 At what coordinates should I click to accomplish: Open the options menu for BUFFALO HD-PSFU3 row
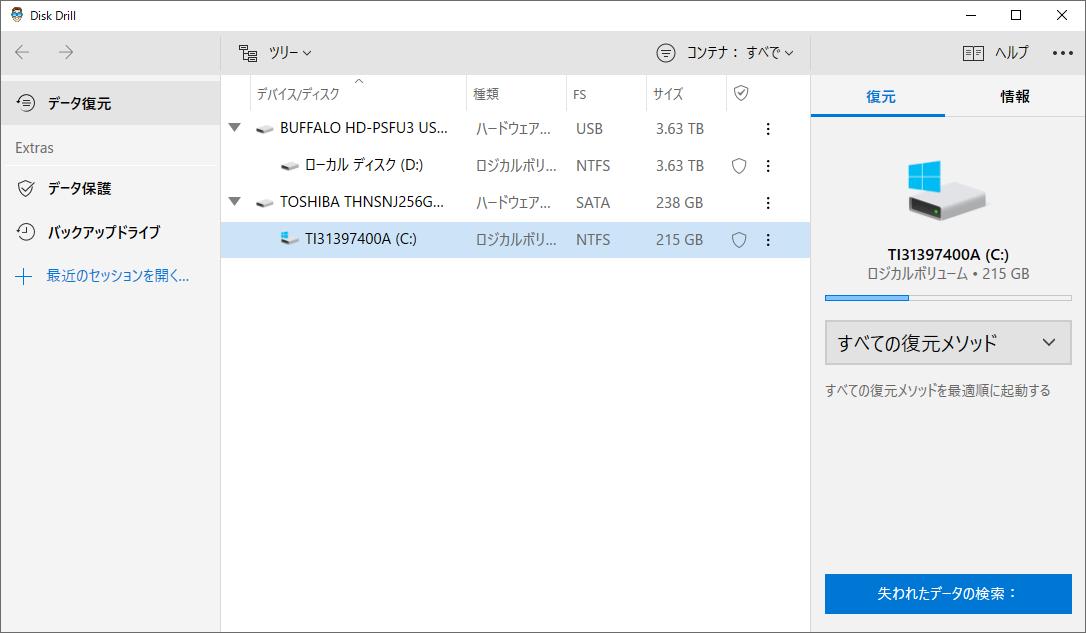point(767,129)
